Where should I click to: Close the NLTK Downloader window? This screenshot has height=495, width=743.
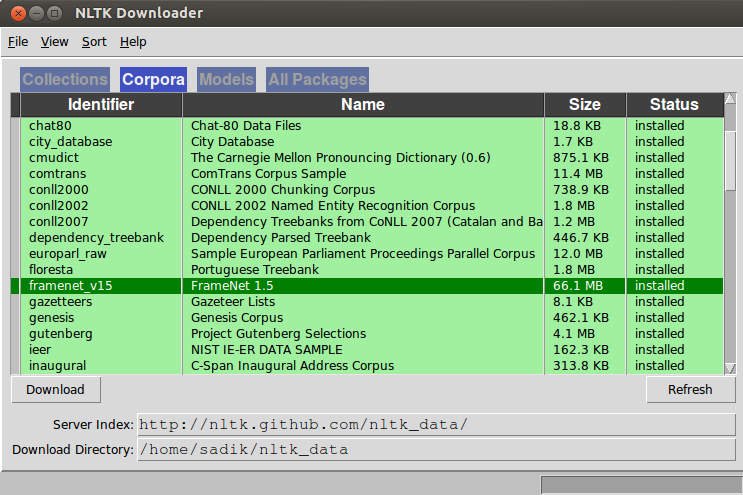point(18,13)
